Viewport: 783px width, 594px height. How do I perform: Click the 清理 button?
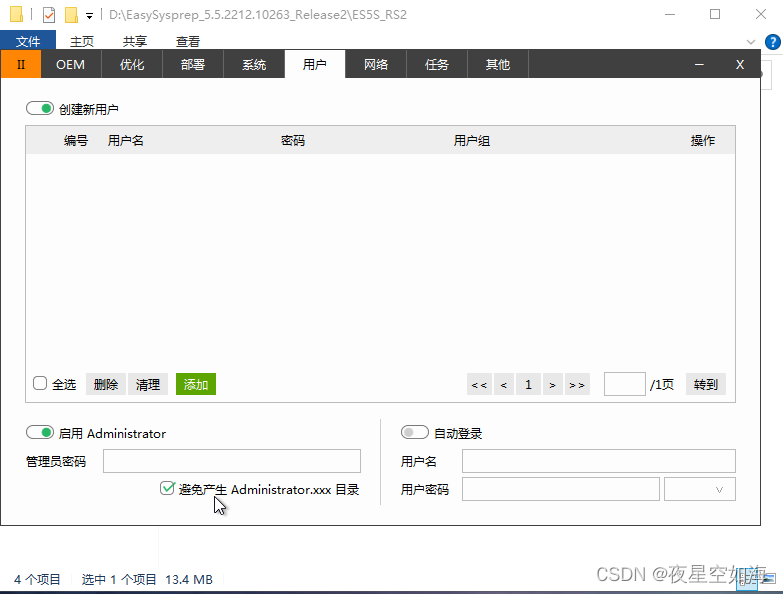click(x=148, y=384)
